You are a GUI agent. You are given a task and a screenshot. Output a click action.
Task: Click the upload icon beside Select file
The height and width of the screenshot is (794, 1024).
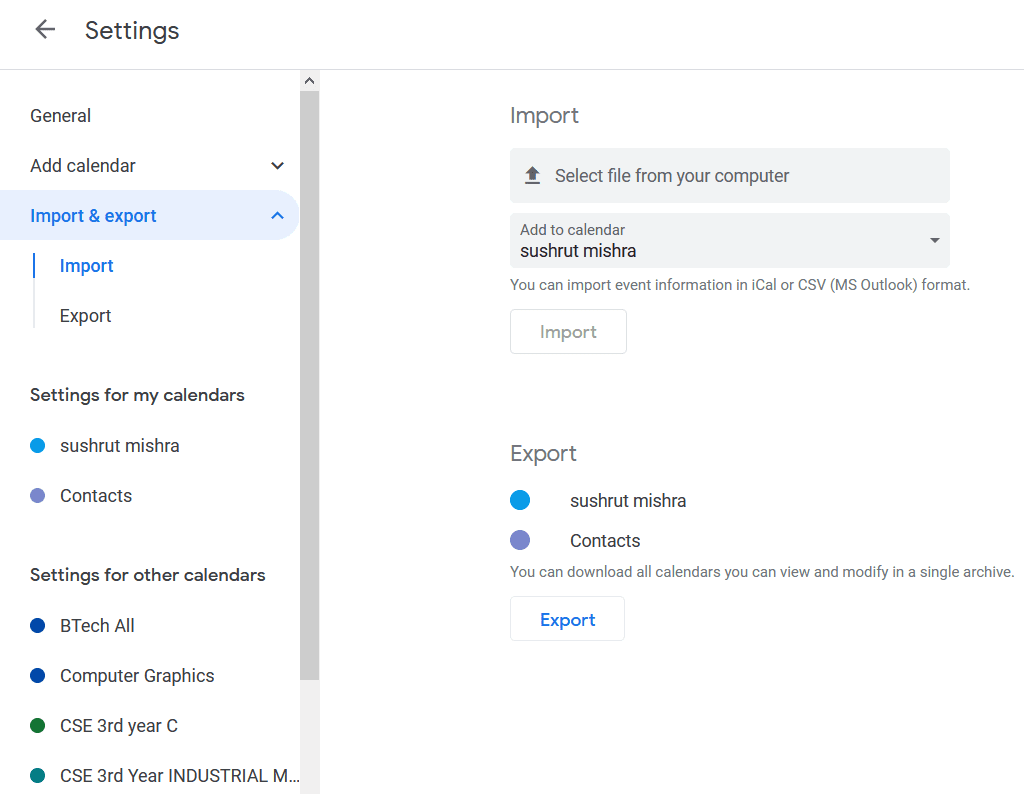pos(532,176)
